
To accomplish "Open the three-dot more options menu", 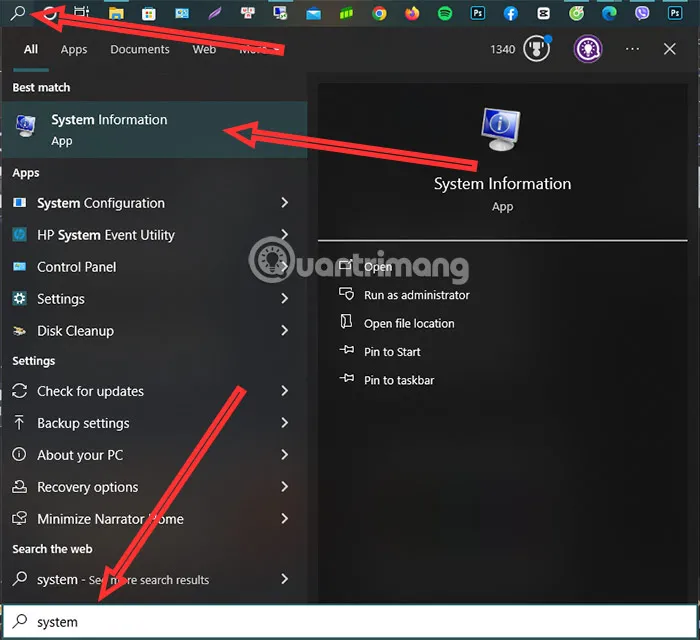I will (x=632, y=49).
